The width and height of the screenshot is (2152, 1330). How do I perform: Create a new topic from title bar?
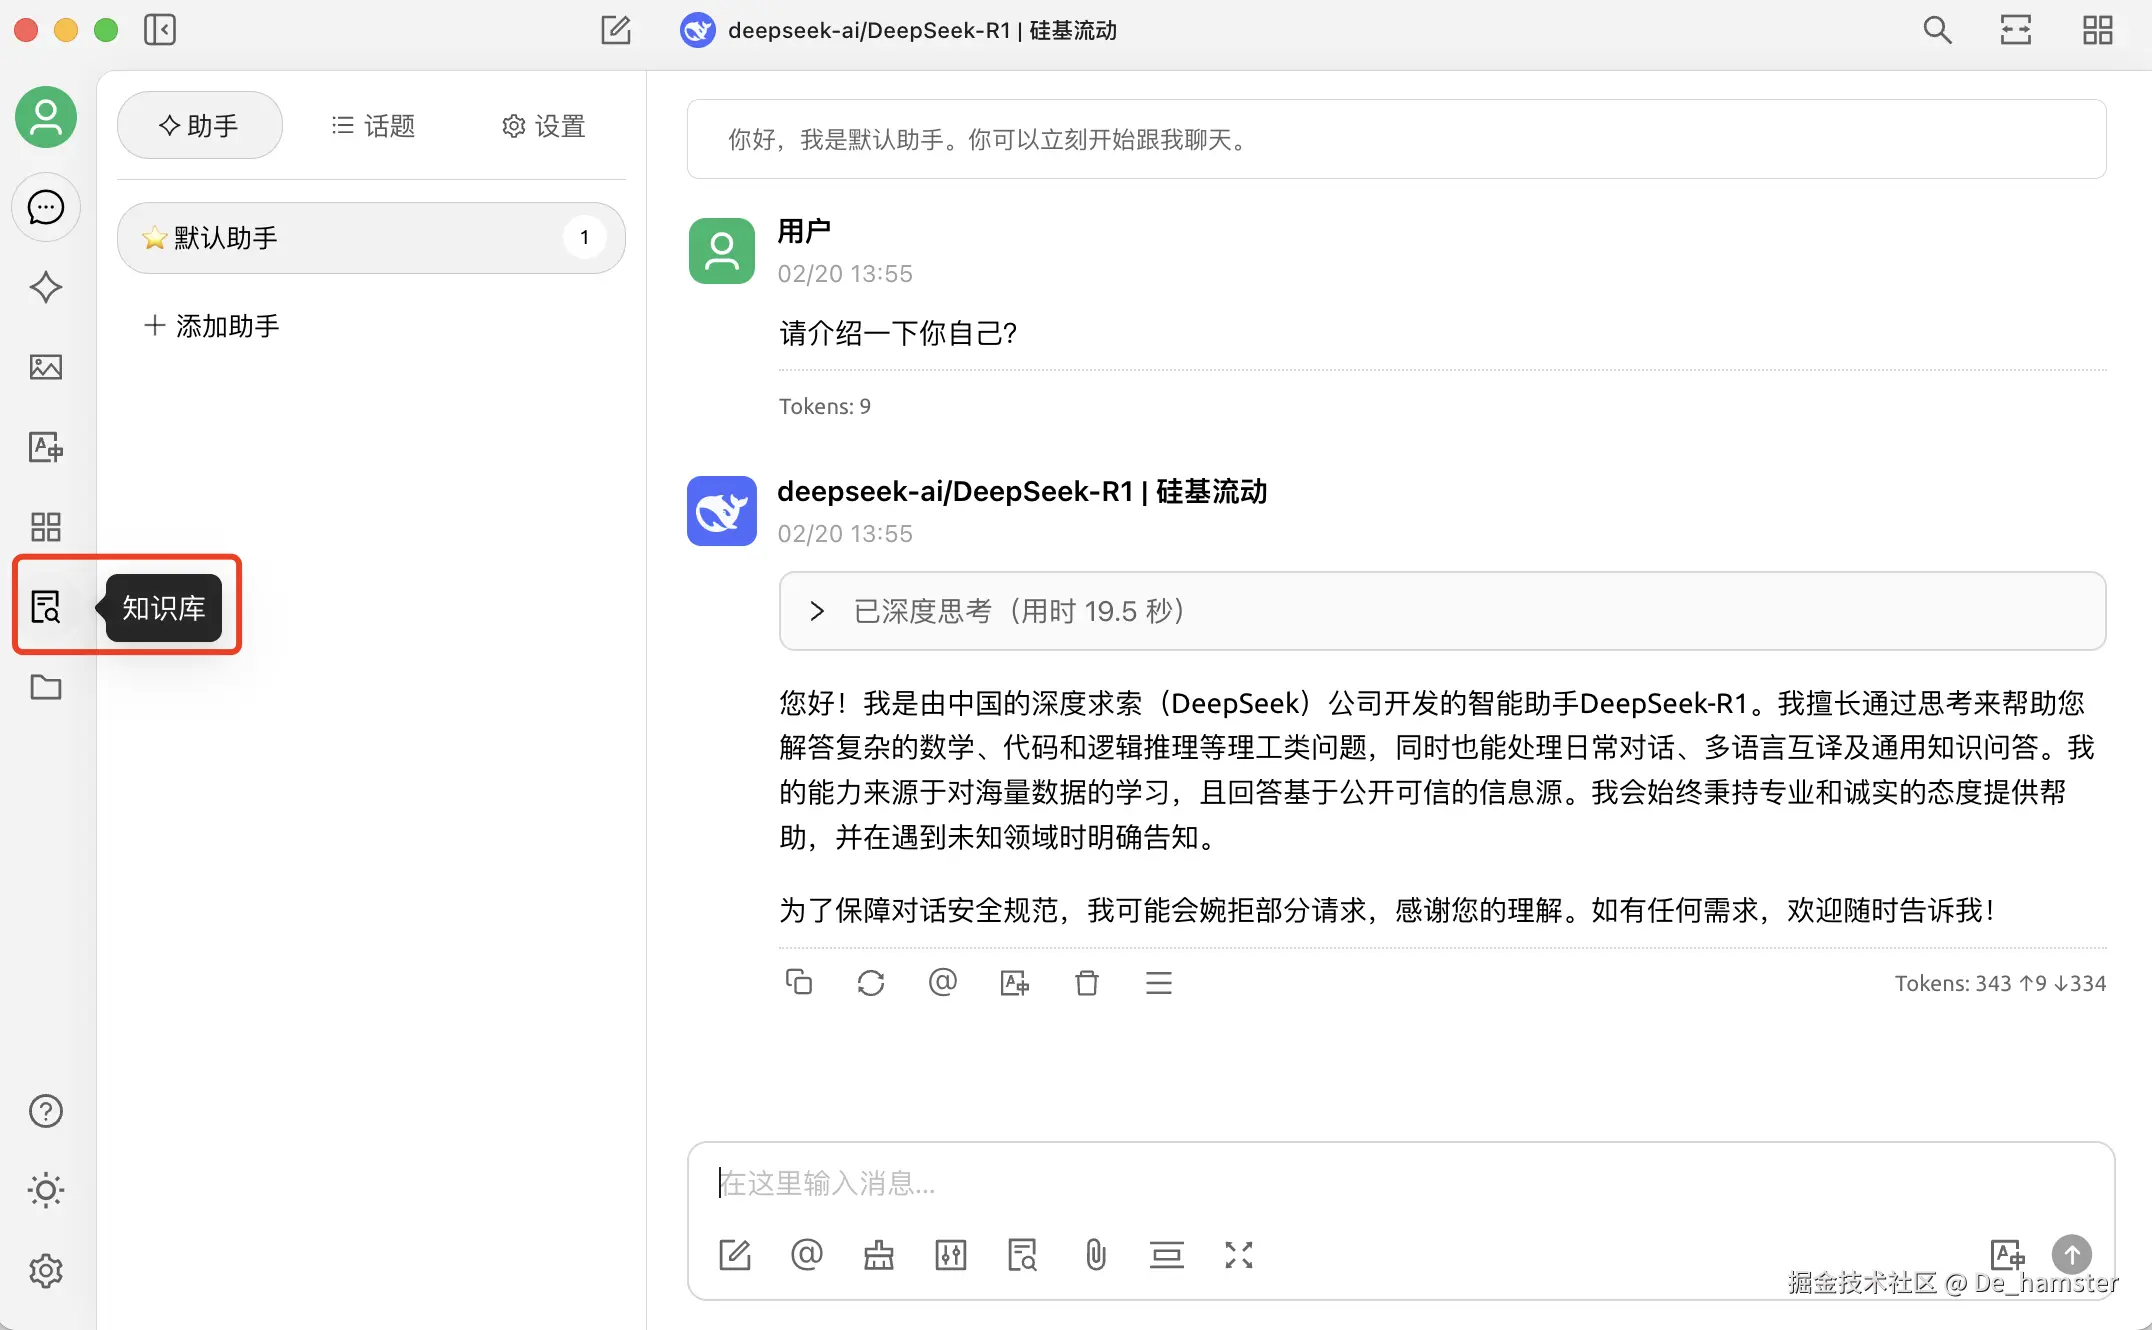tap(616, 30)
